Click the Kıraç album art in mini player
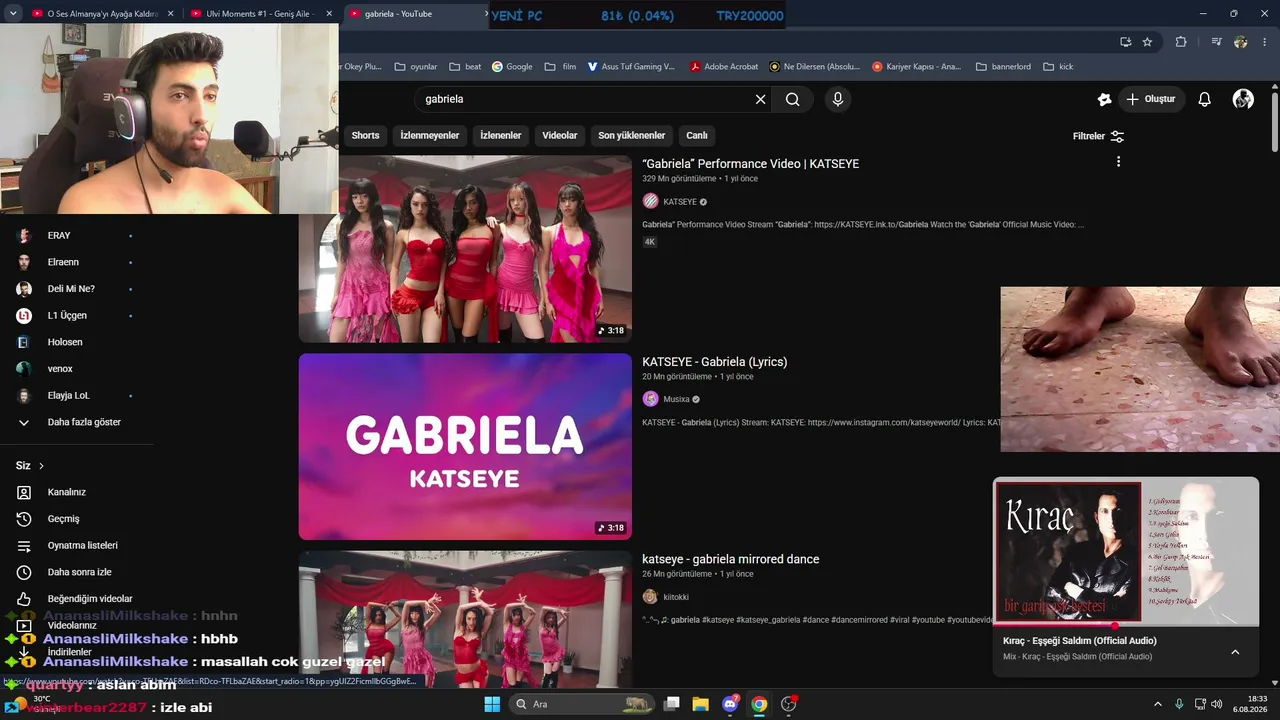 pos(1068,552)
